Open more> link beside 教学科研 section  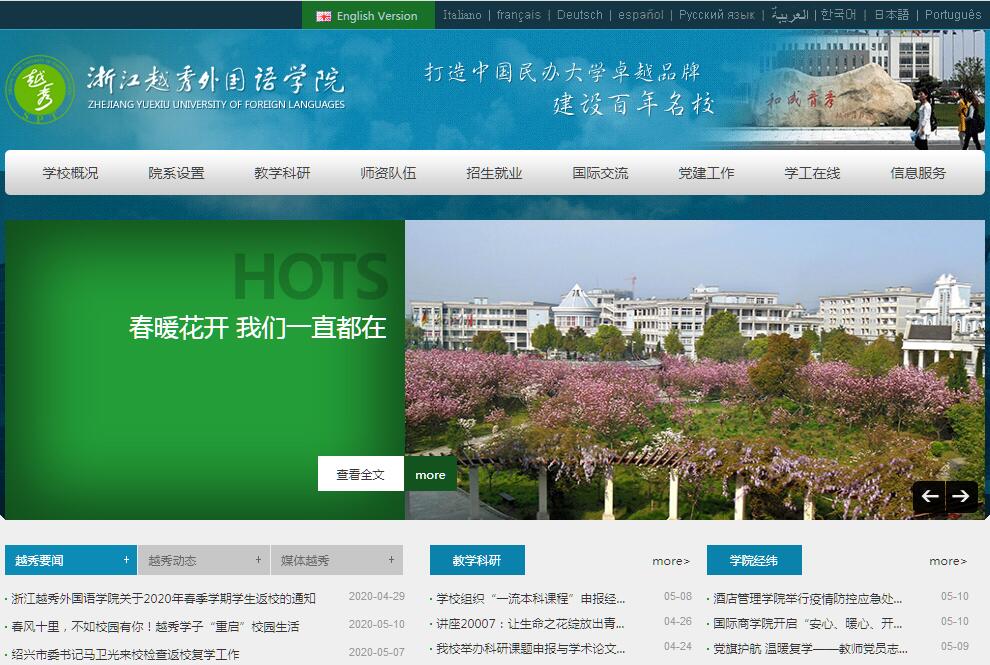coord(670,561)
